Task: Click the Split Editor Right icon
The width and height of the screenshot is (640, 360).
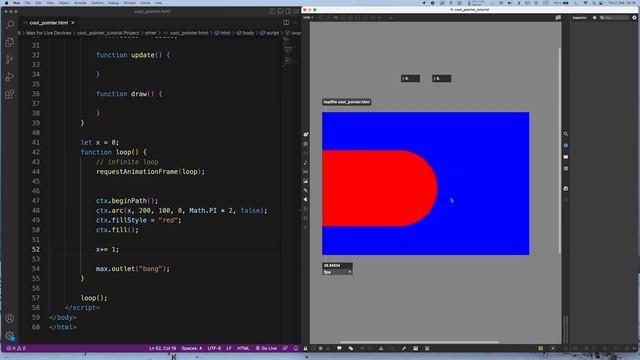Action: click(x=286, y=23)
